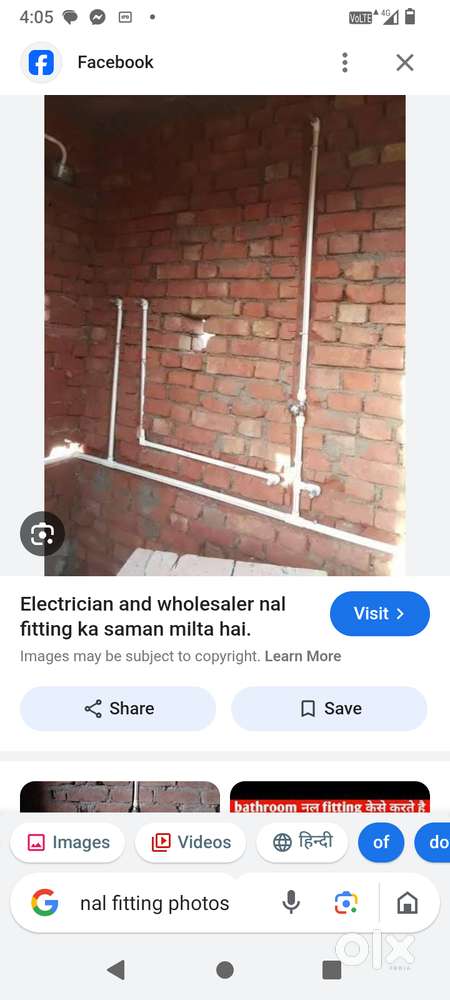The width and height of the screenshot is (450, 1000).
Task: Tap the Android recent apps square
Action: (331, 970)
